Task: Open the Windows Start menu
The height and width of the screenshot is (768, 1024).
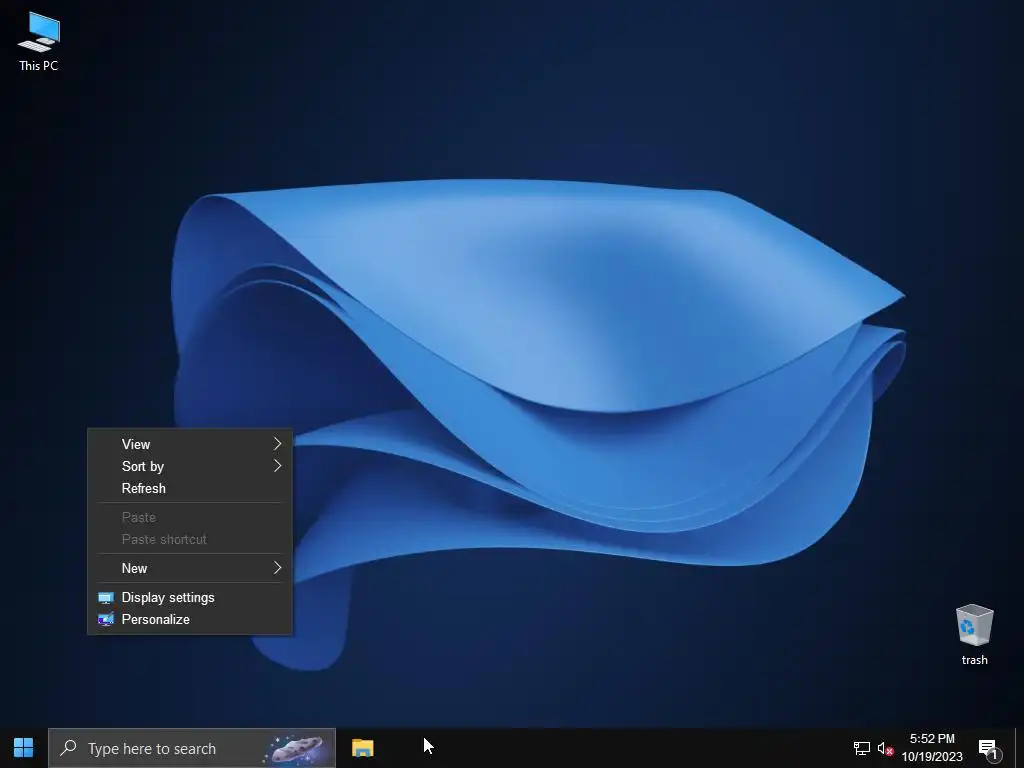Action: point(24,748)
